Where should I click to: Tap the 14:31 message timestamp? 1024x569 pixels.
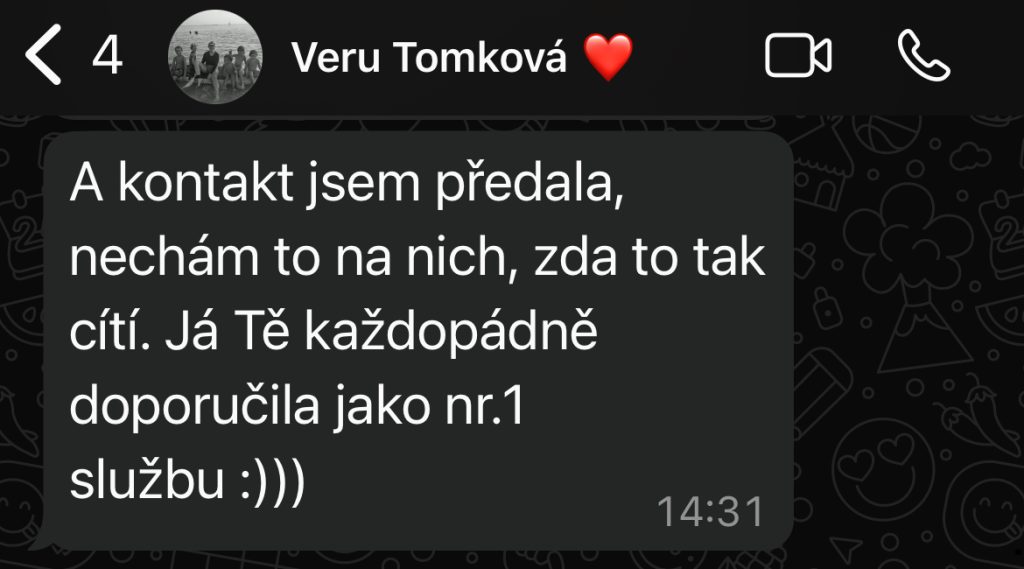(711, 512)
